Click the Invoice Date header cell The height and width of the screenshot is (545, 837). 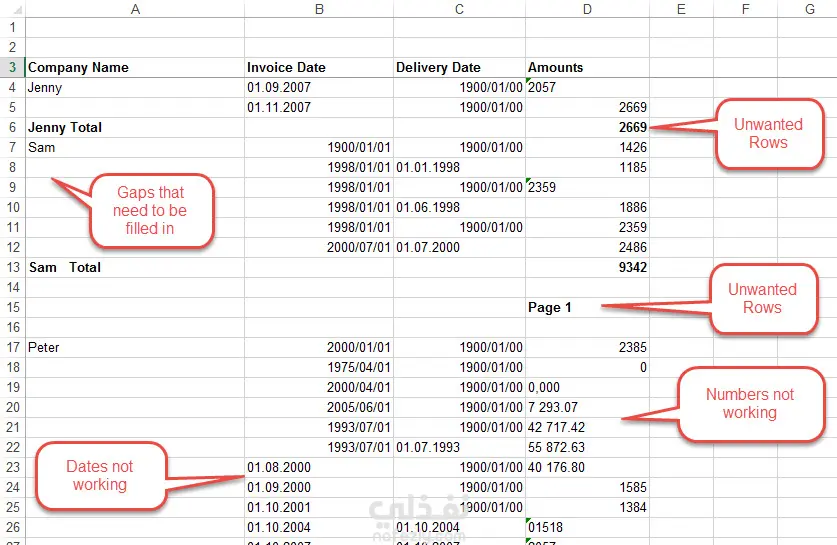click(x=319, y=67)
